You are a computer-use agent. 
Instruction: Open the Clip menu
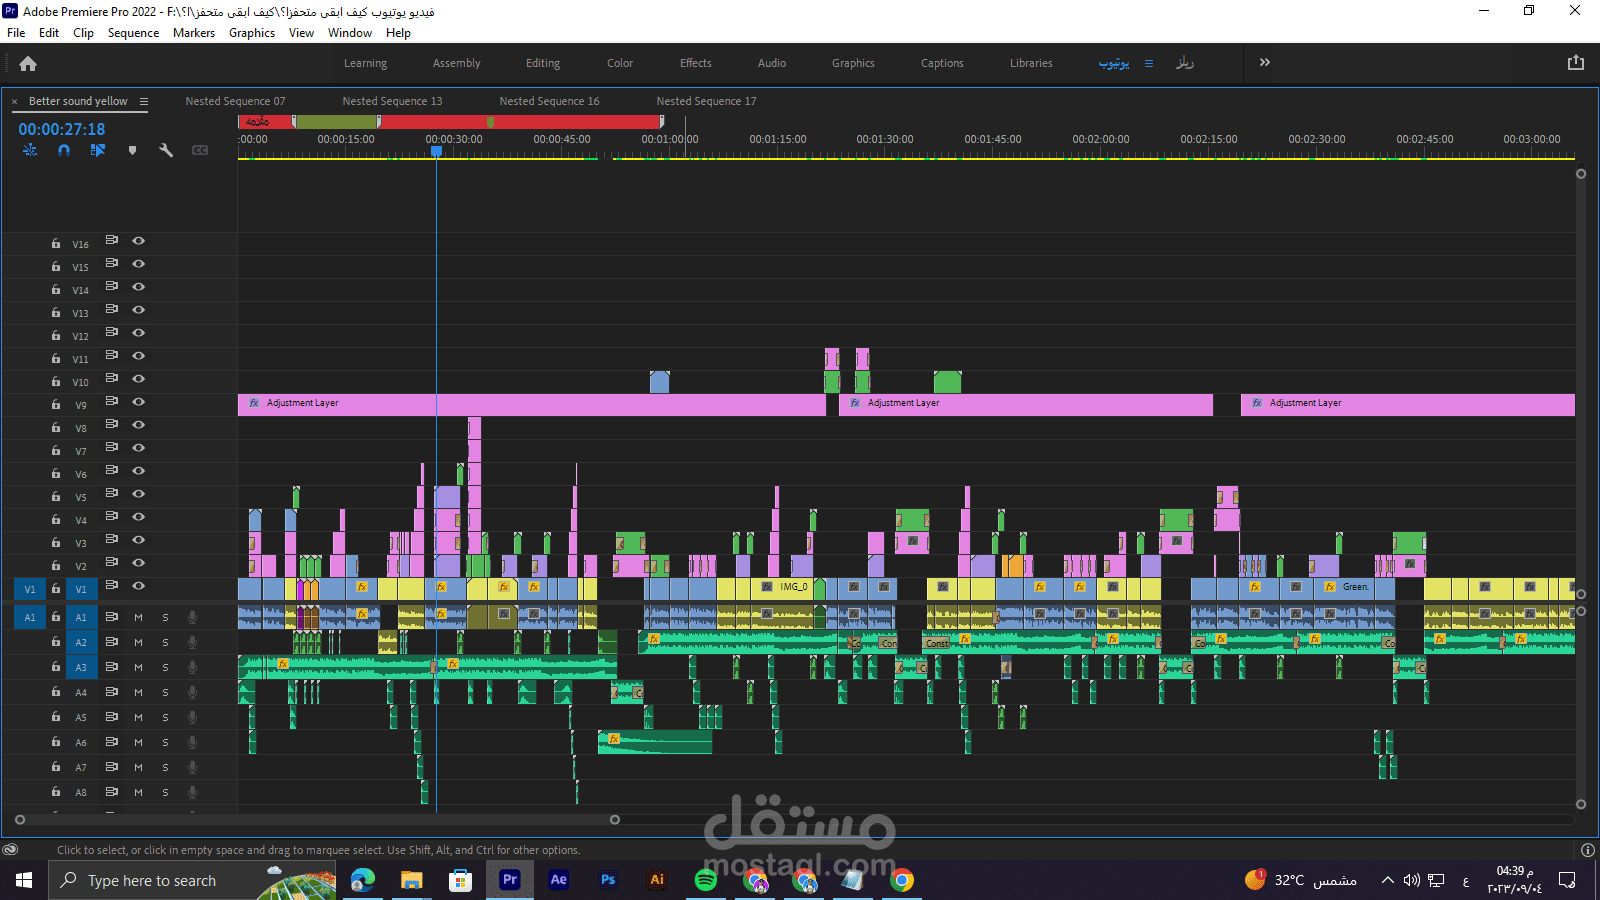(x=83, y=33)
